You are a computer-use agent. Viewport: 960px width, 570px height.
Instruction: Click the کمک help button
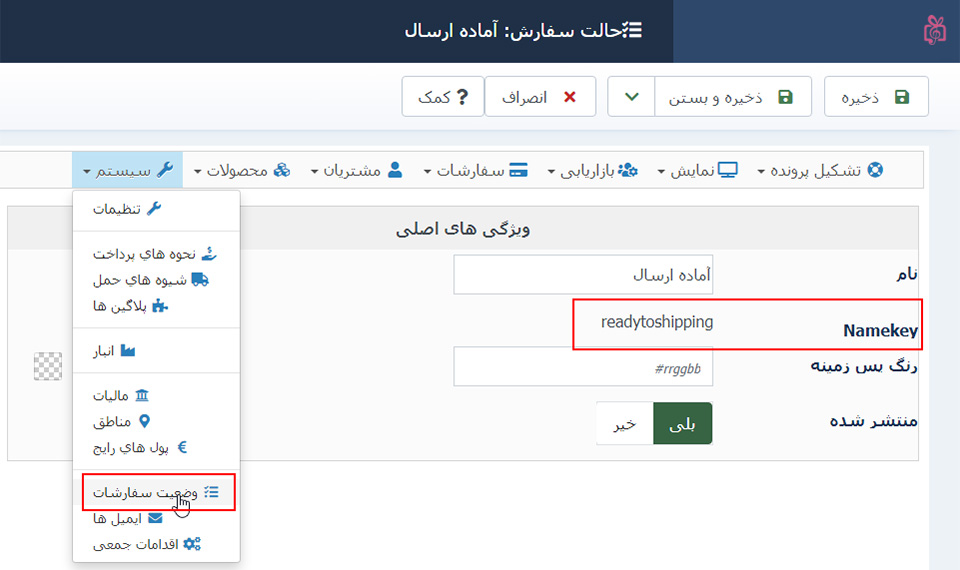443,97
